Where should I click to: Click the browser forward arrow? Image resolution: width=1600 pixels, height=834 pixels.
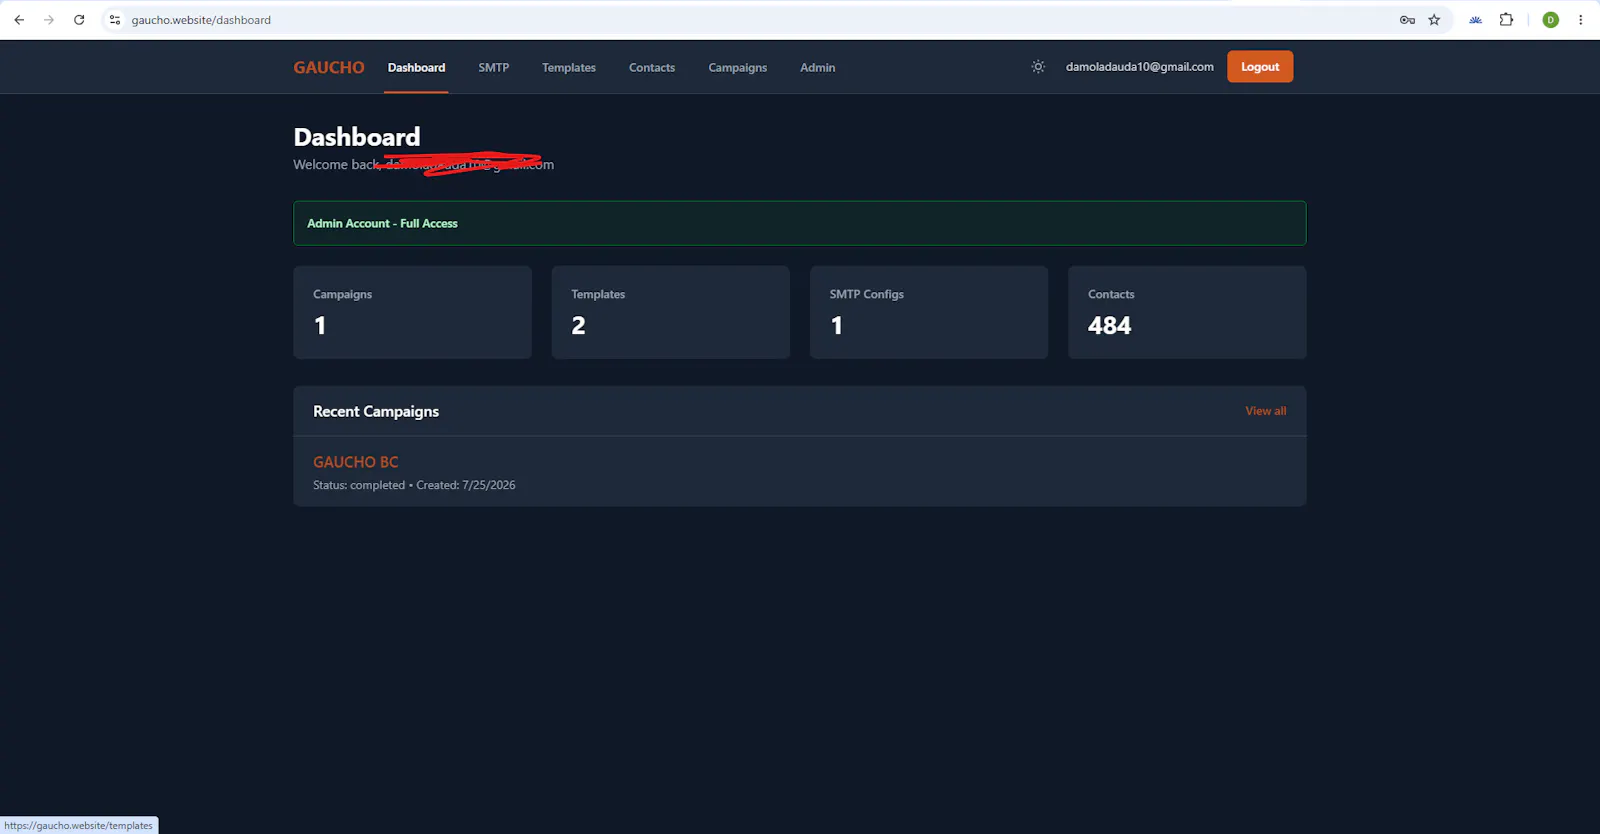49,20
